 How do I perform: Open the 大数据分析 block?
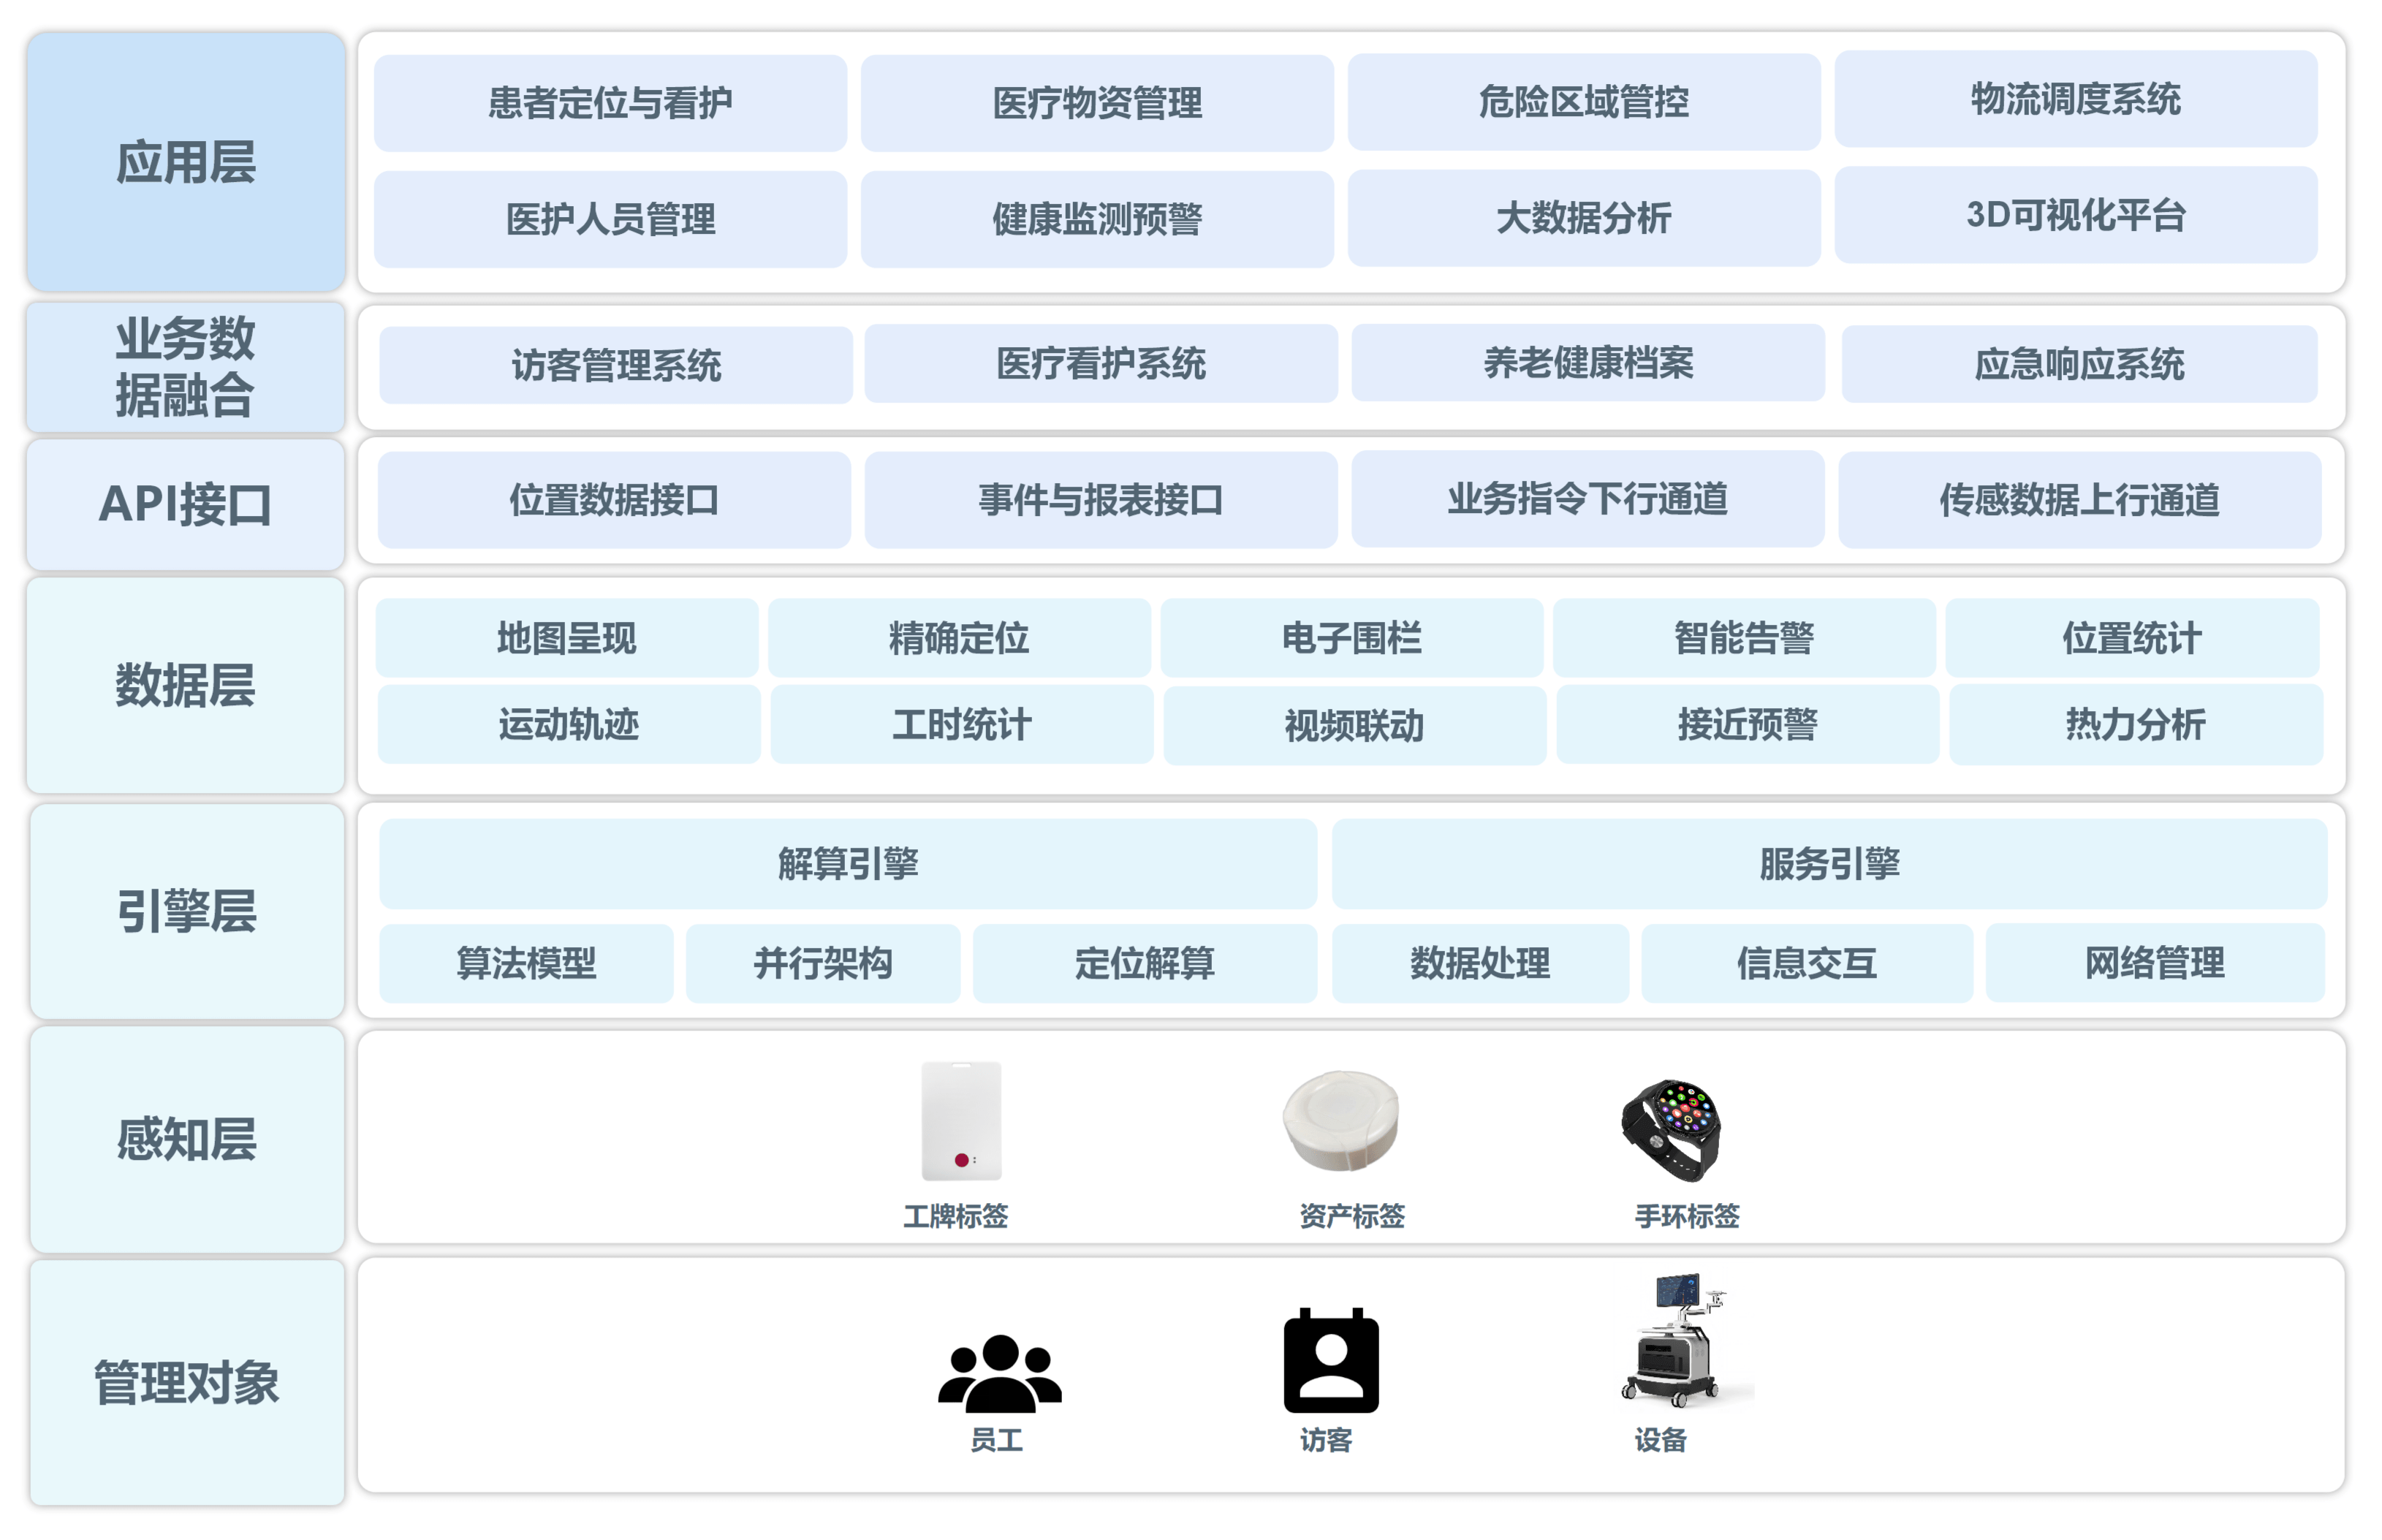[x=1584, y=218]
